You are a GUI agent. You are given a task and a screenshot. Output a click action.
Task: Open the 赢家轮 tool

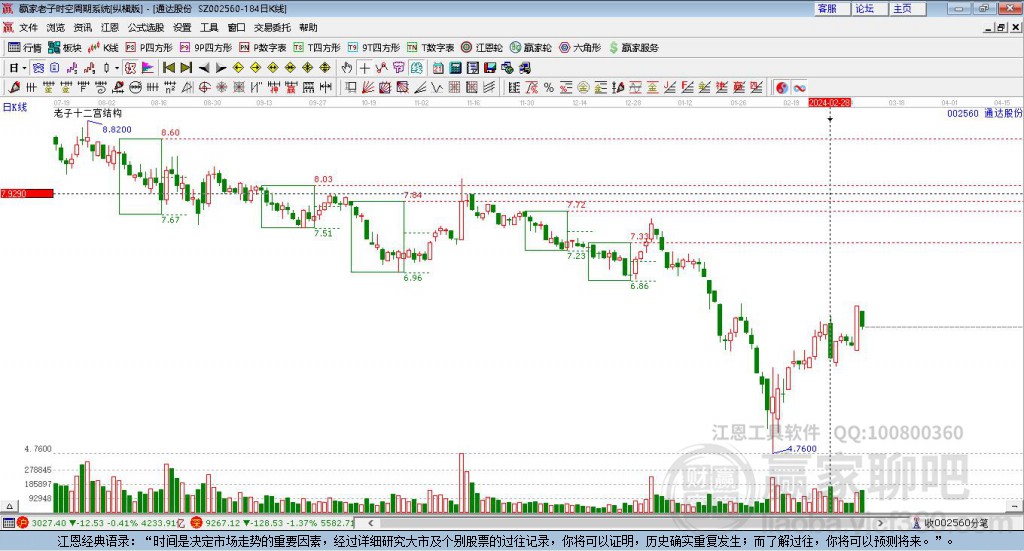(530, 48)
